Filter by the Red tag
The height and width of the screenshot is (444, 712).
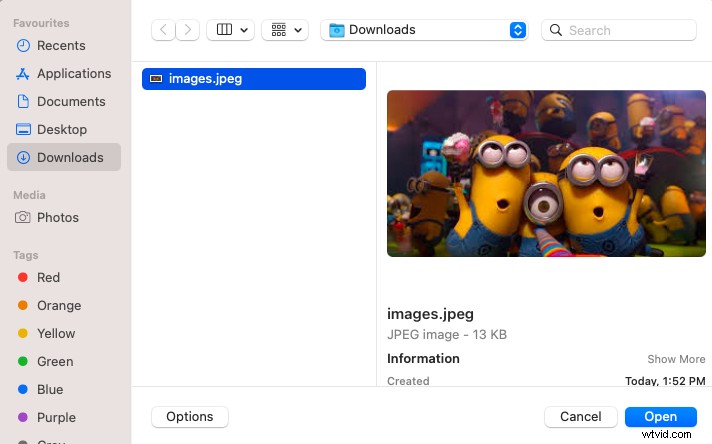[64, 277]
